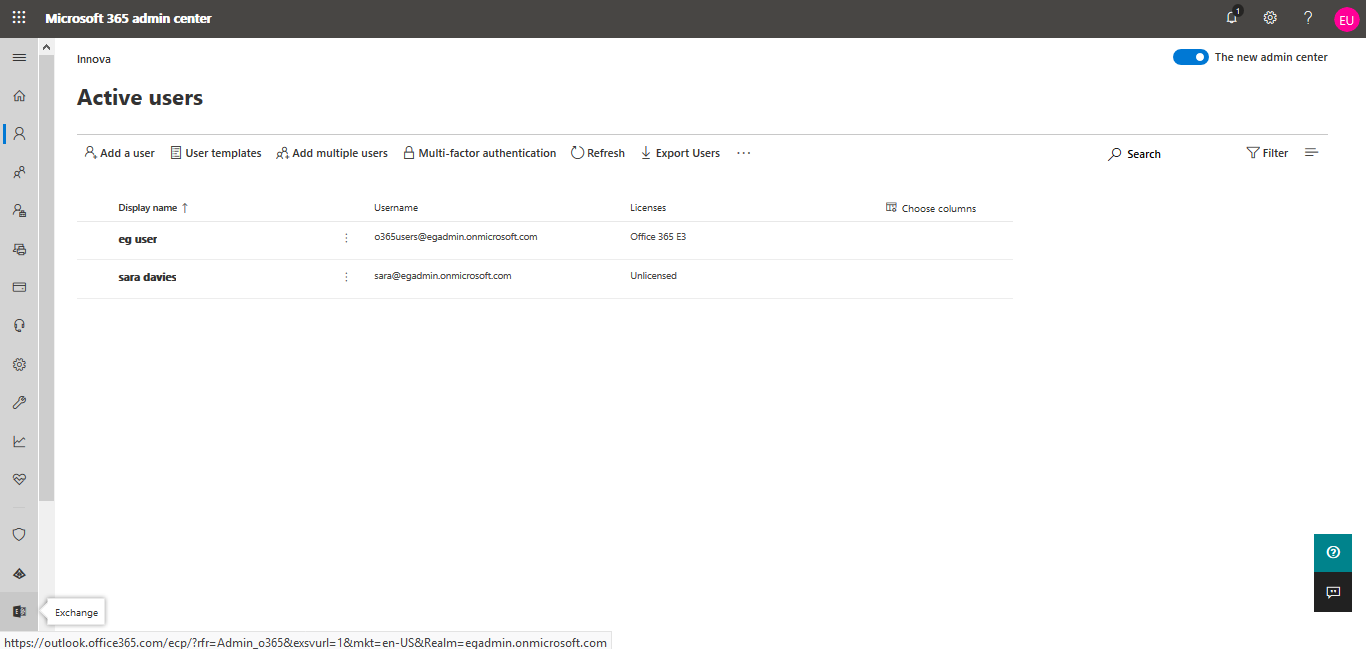This screenshot has height=649, width=1366.
Task: Click Add a user
Action: point(119,153)
